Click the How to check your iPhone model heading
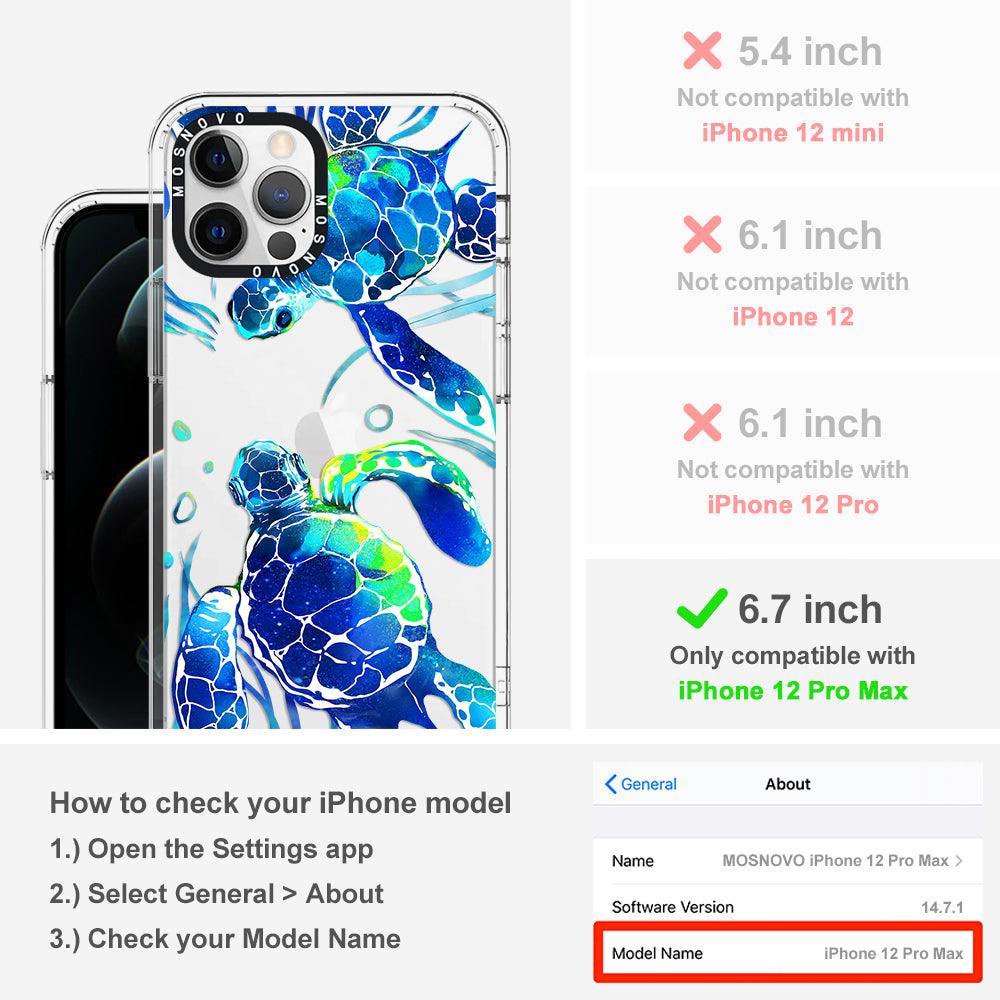This screenshot has height=1000, width=1000. 281,803
